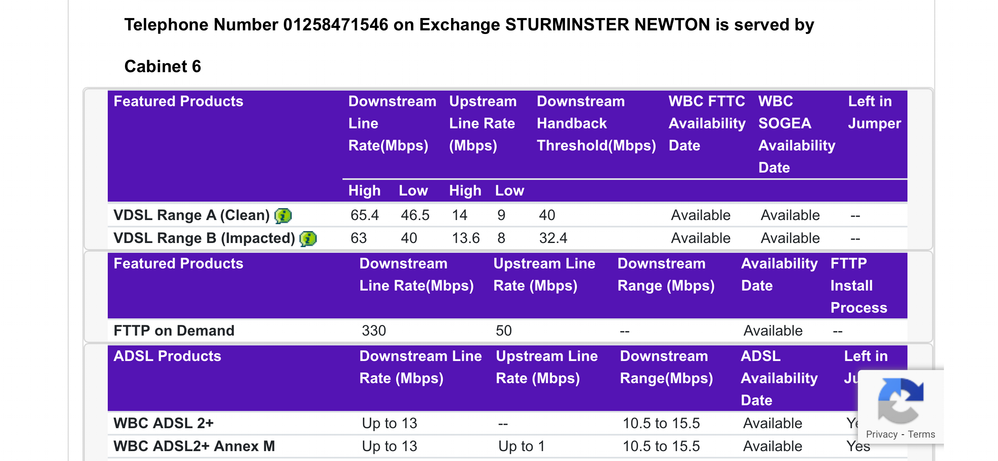The image size is (998, 461).
Task: Click the 330 downstream rate for FTTP
Action: coord(373,331)
